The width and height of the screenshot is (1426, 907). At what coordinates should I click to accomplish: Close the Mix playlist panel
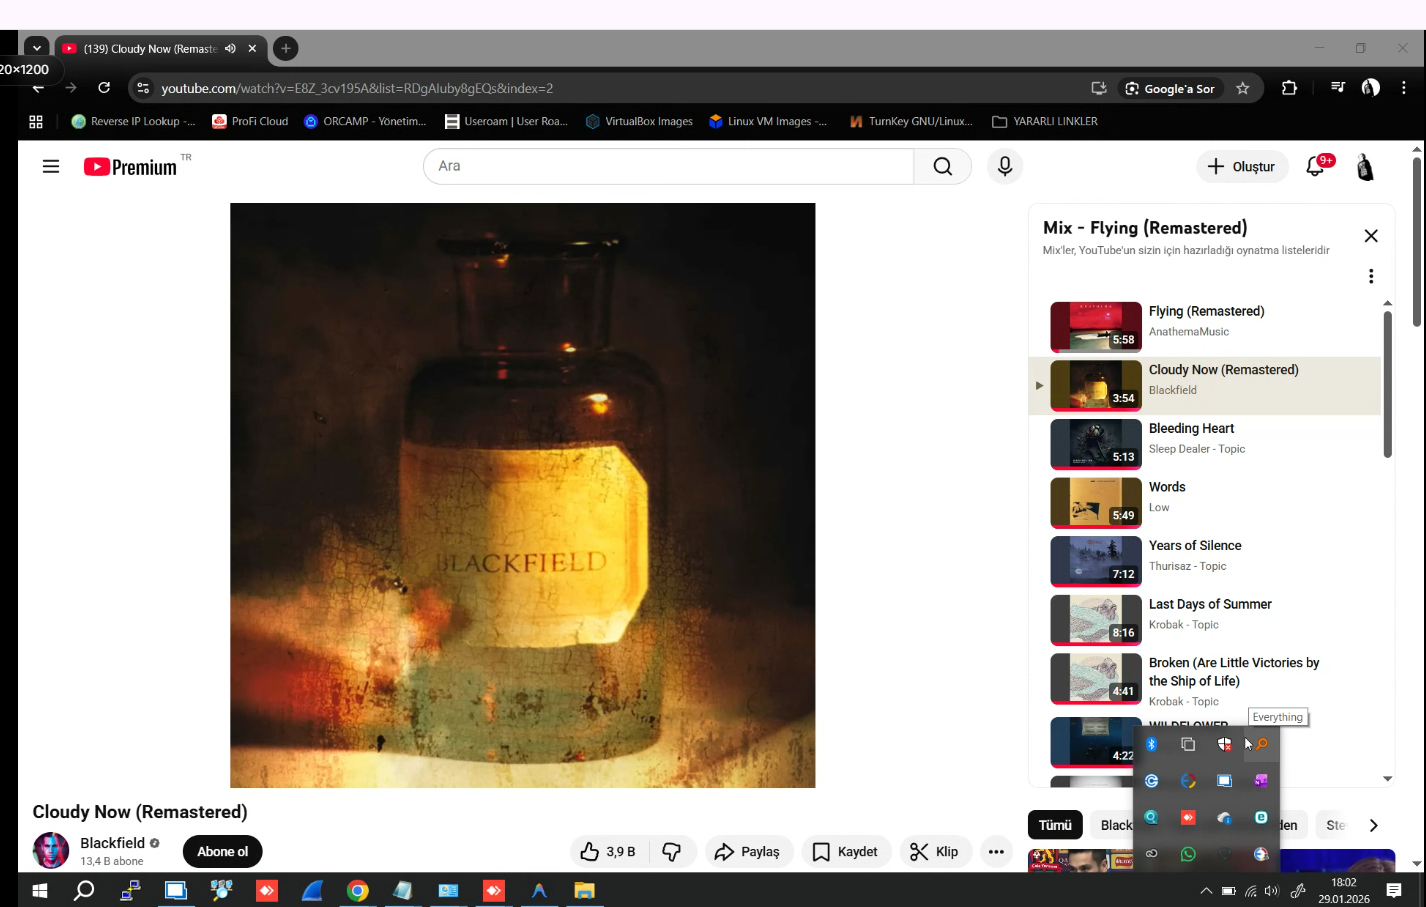click(1371, 236)
